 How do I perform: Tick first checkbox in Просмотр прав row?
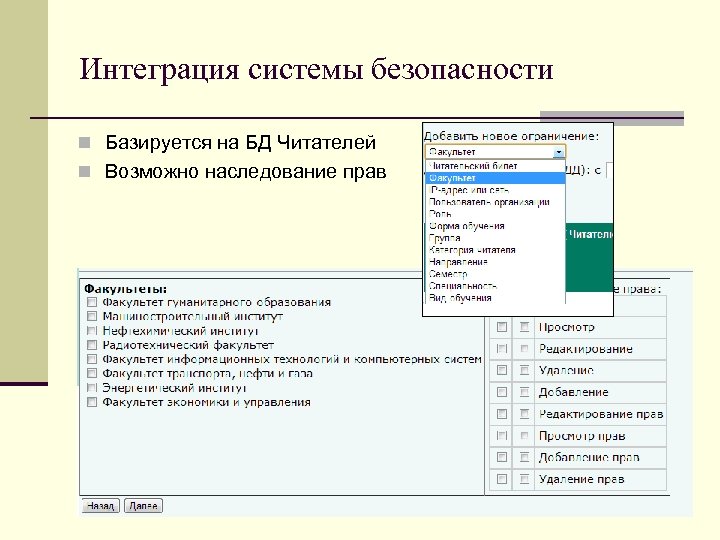click(502, 436)
